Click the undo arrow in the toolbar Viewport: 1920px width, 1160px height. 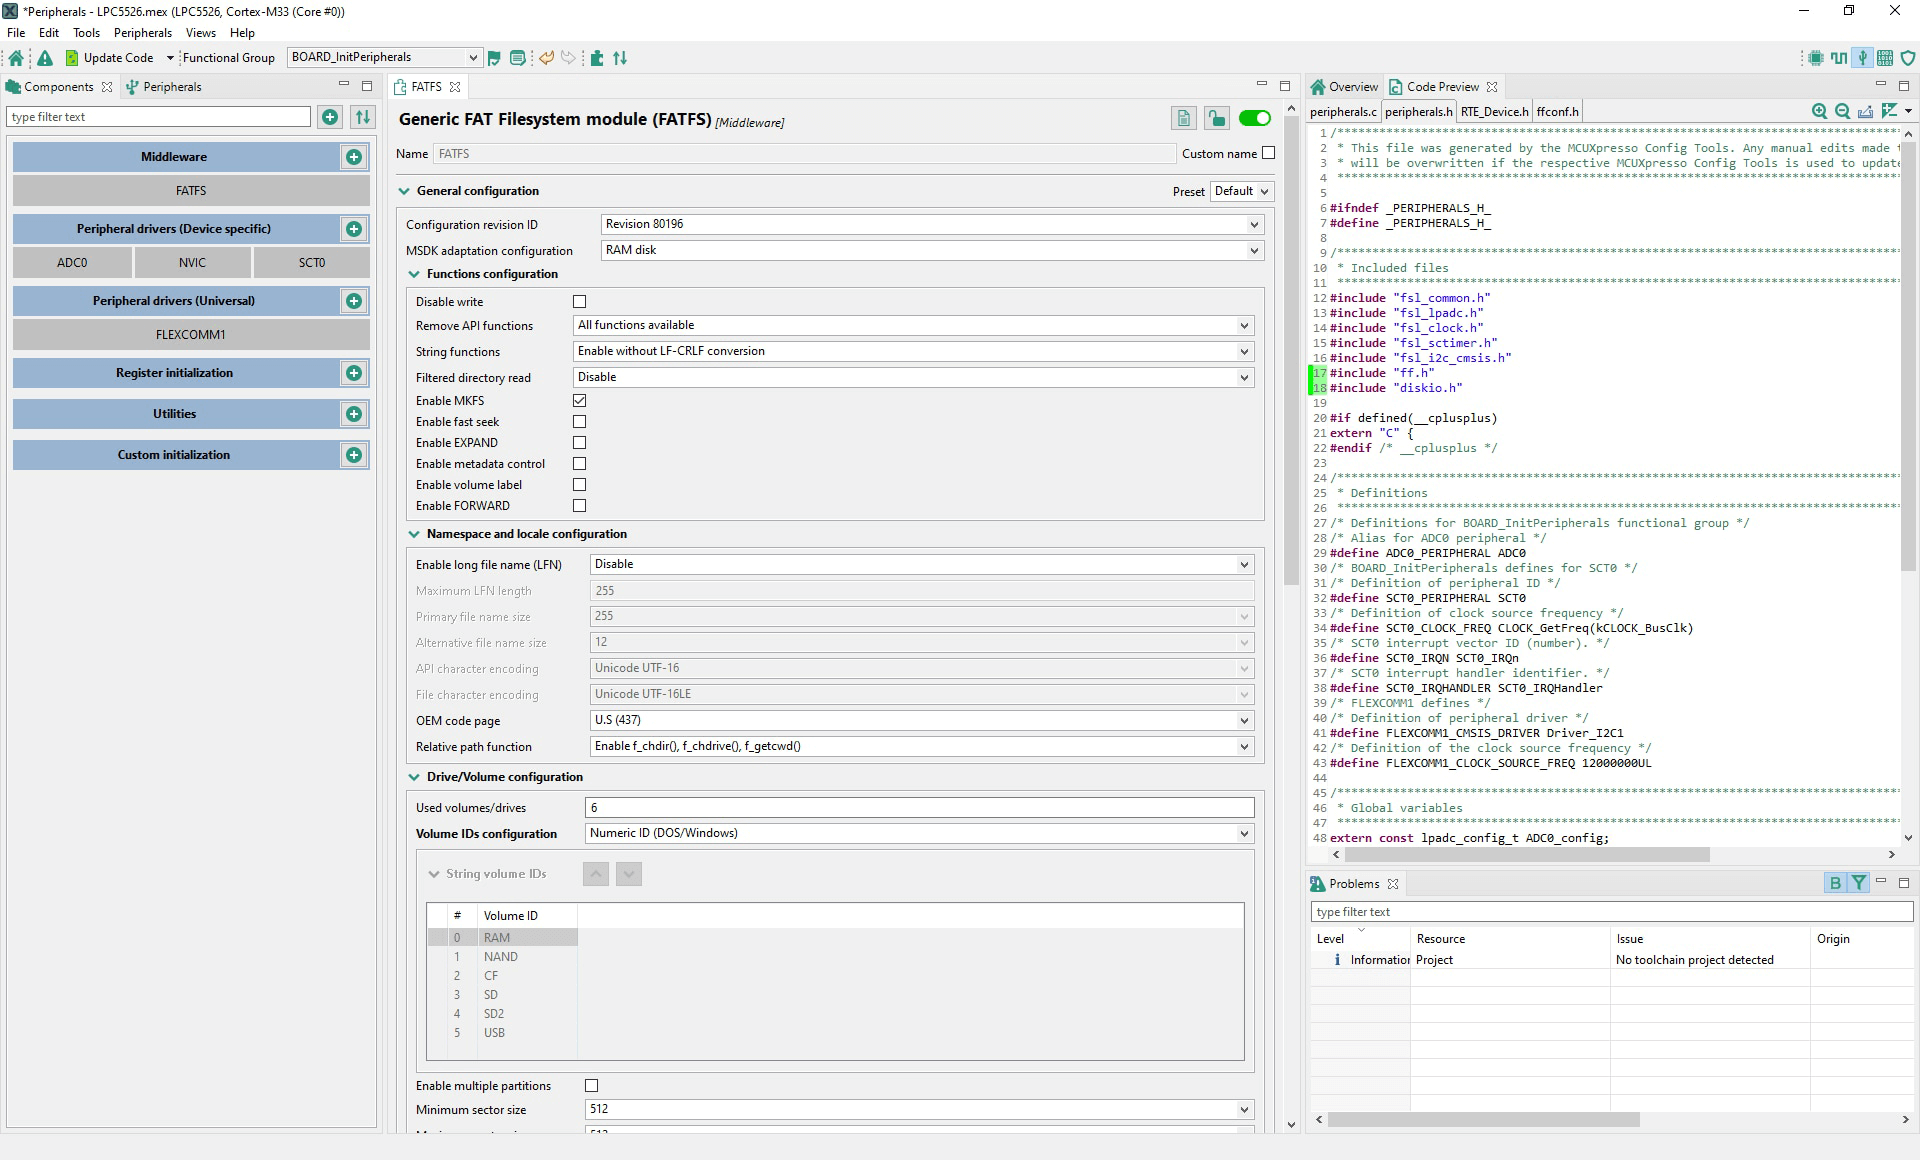tap(546, 58)
